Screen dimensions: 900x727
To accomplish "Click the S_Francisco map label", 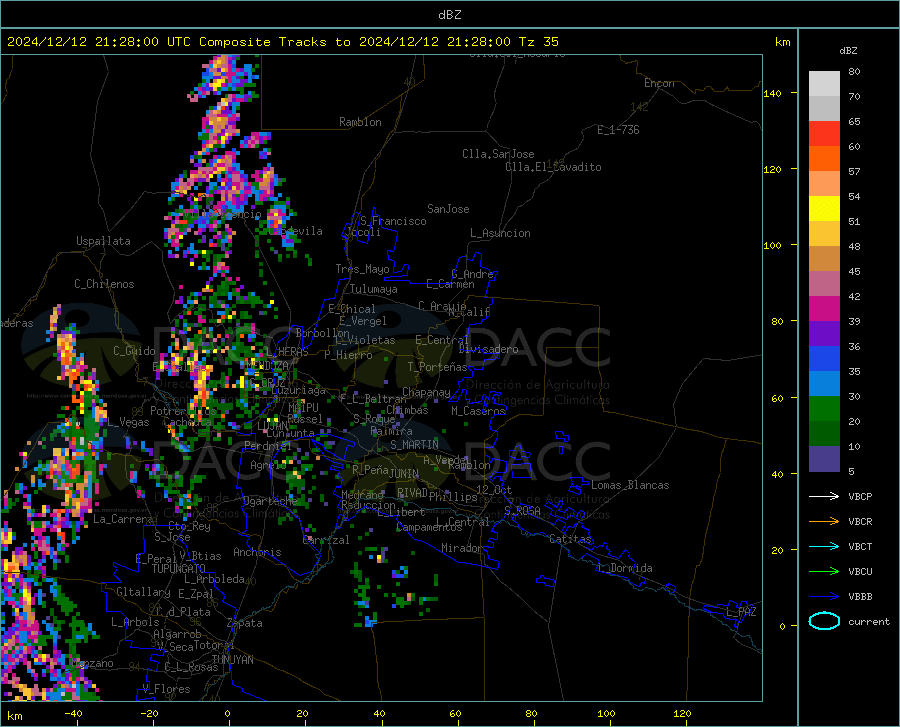I will tap(393, 221).
